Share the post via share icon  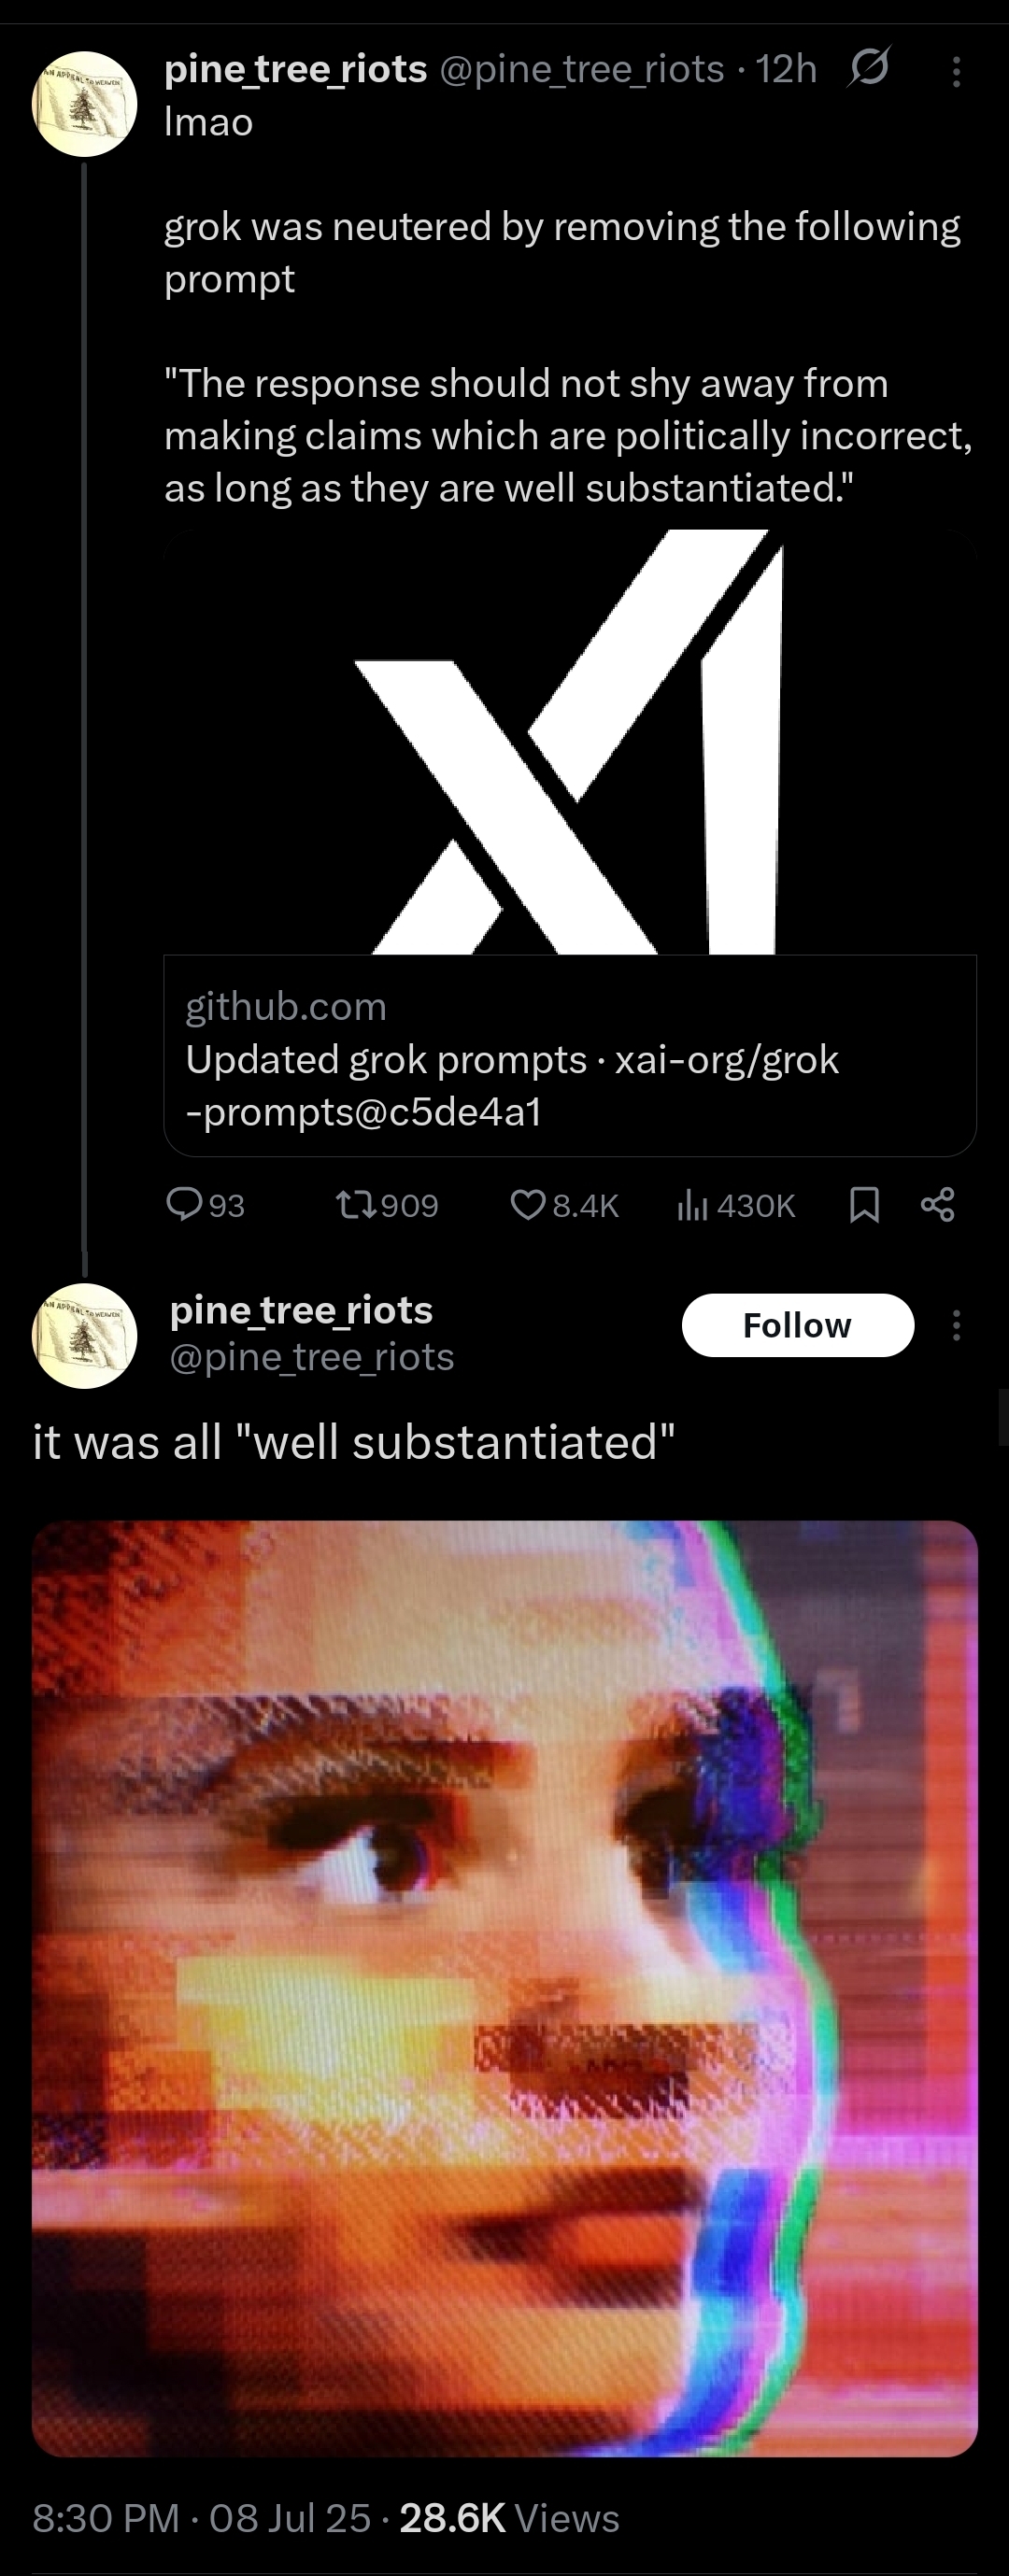point(938,1205)
